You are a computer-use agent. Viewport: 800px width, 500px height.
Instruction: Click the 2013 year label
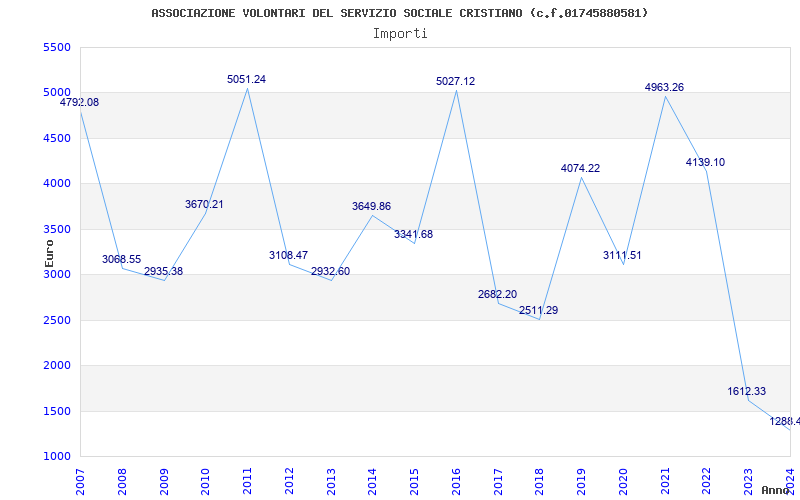[x=331, y=482]
